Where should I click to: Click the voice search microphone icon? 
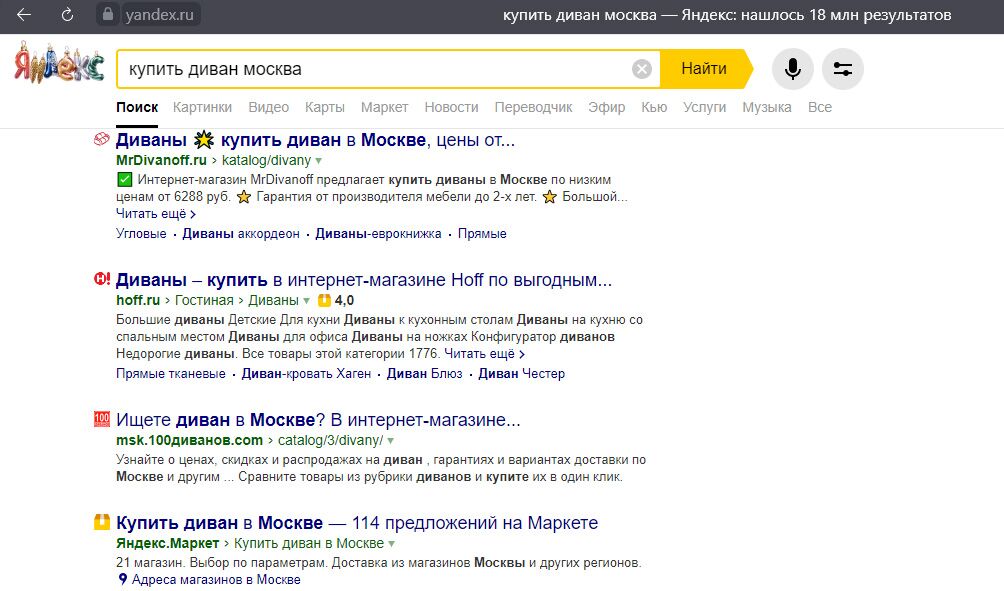point(792,69)
